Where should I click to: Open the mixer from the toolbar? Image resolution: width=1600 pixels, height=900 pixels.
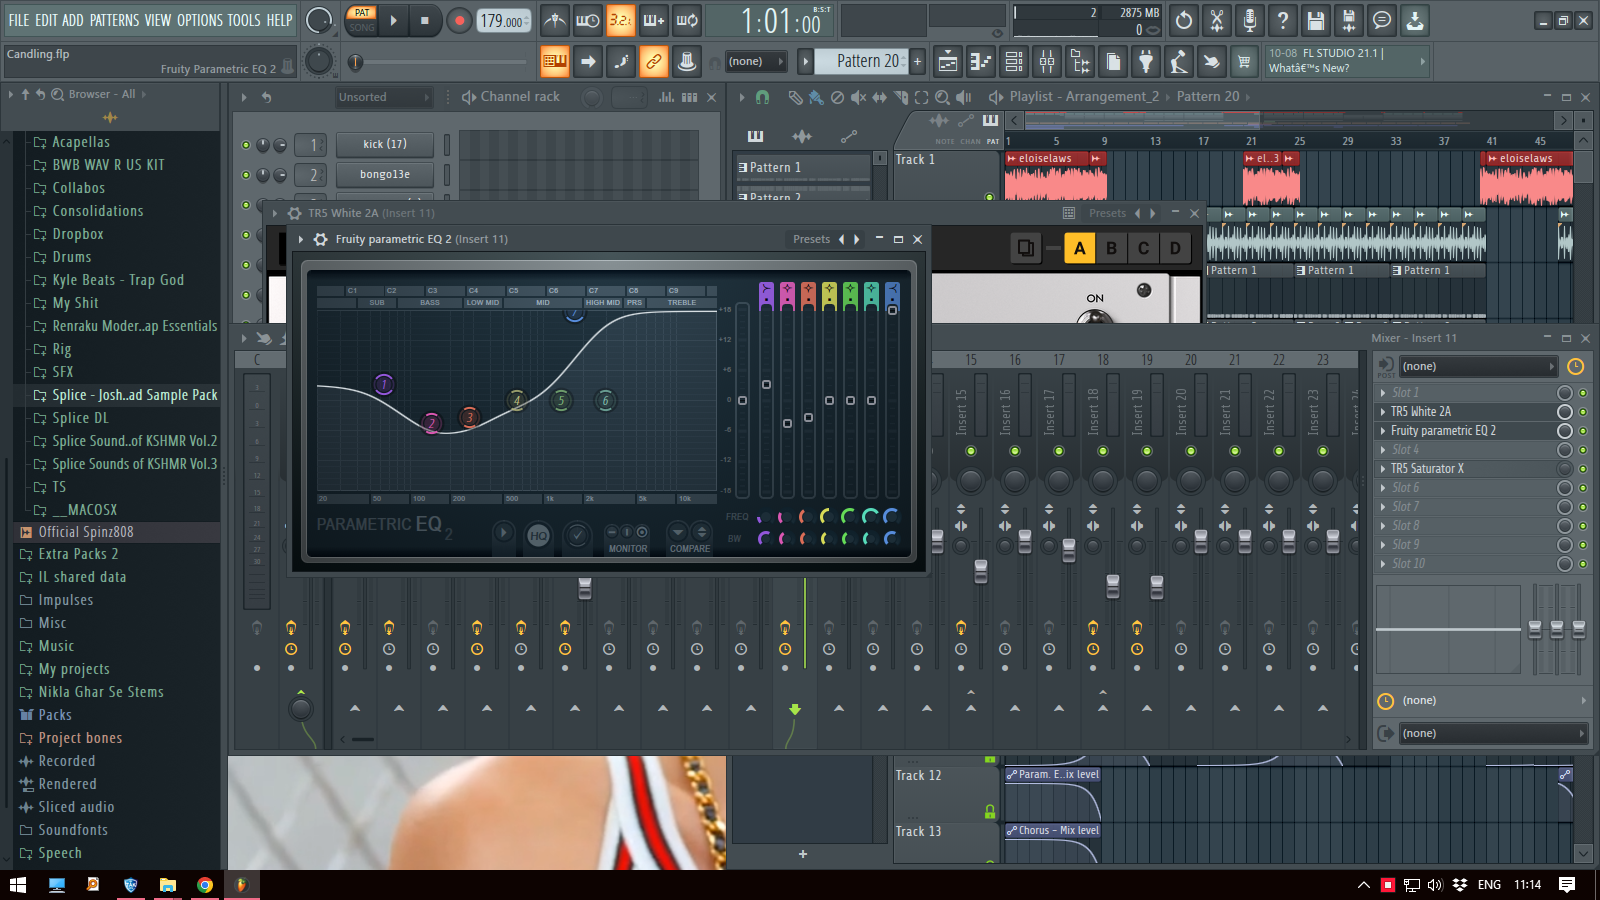click(1047, 62)
